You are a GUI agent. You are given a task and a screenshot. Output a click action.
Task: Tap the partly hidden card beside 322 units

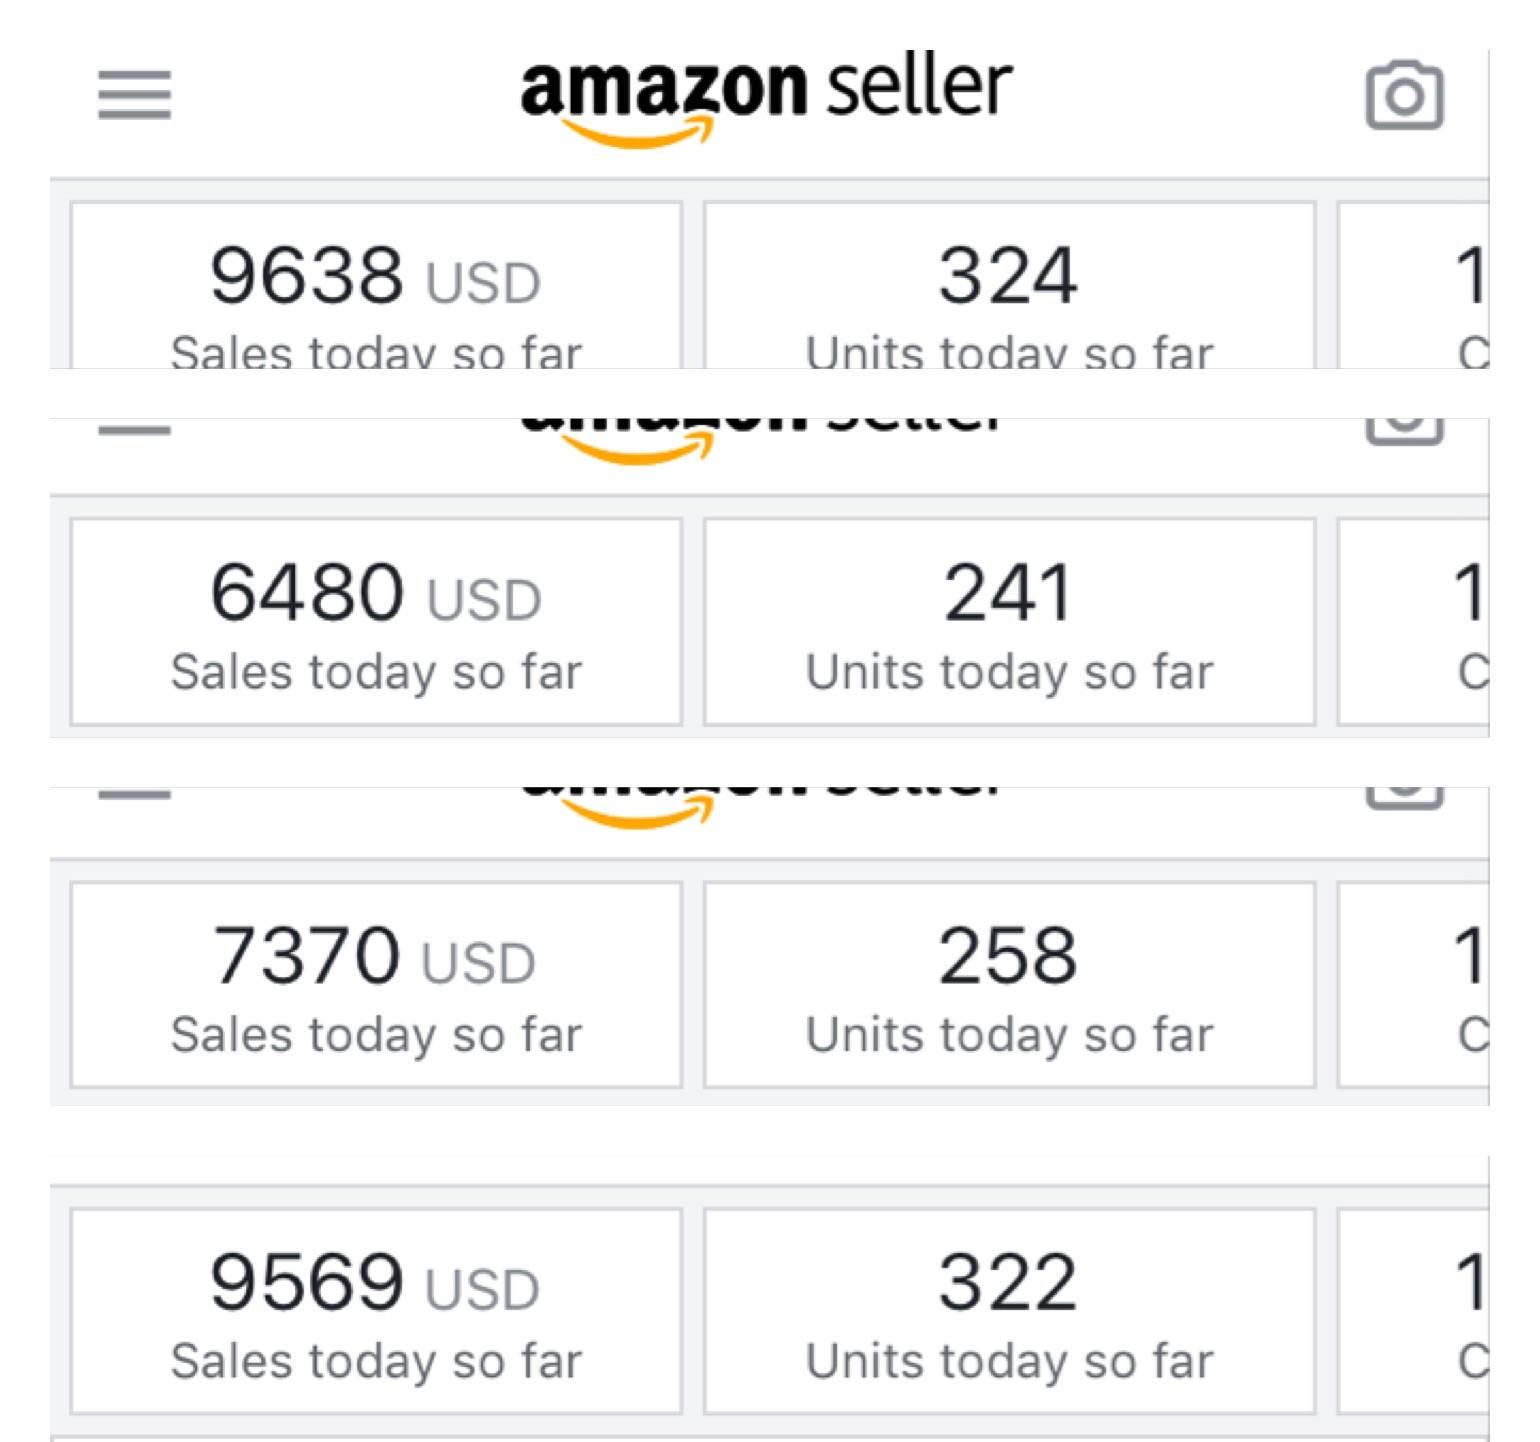tap(1414, 1311)
